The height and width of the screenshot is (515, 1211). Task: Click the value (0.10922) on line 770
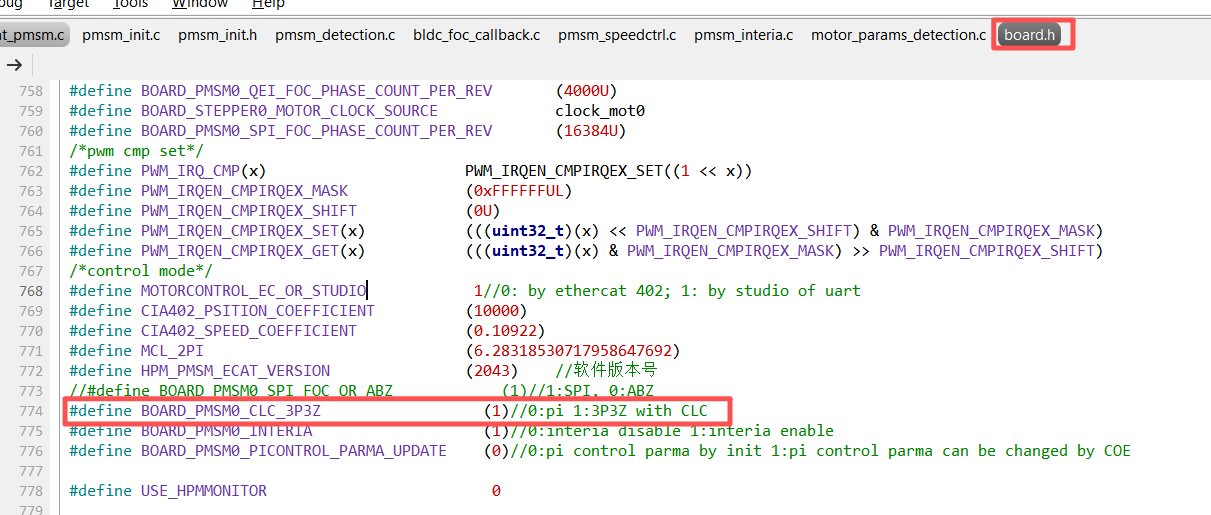[x=505, y=331]
